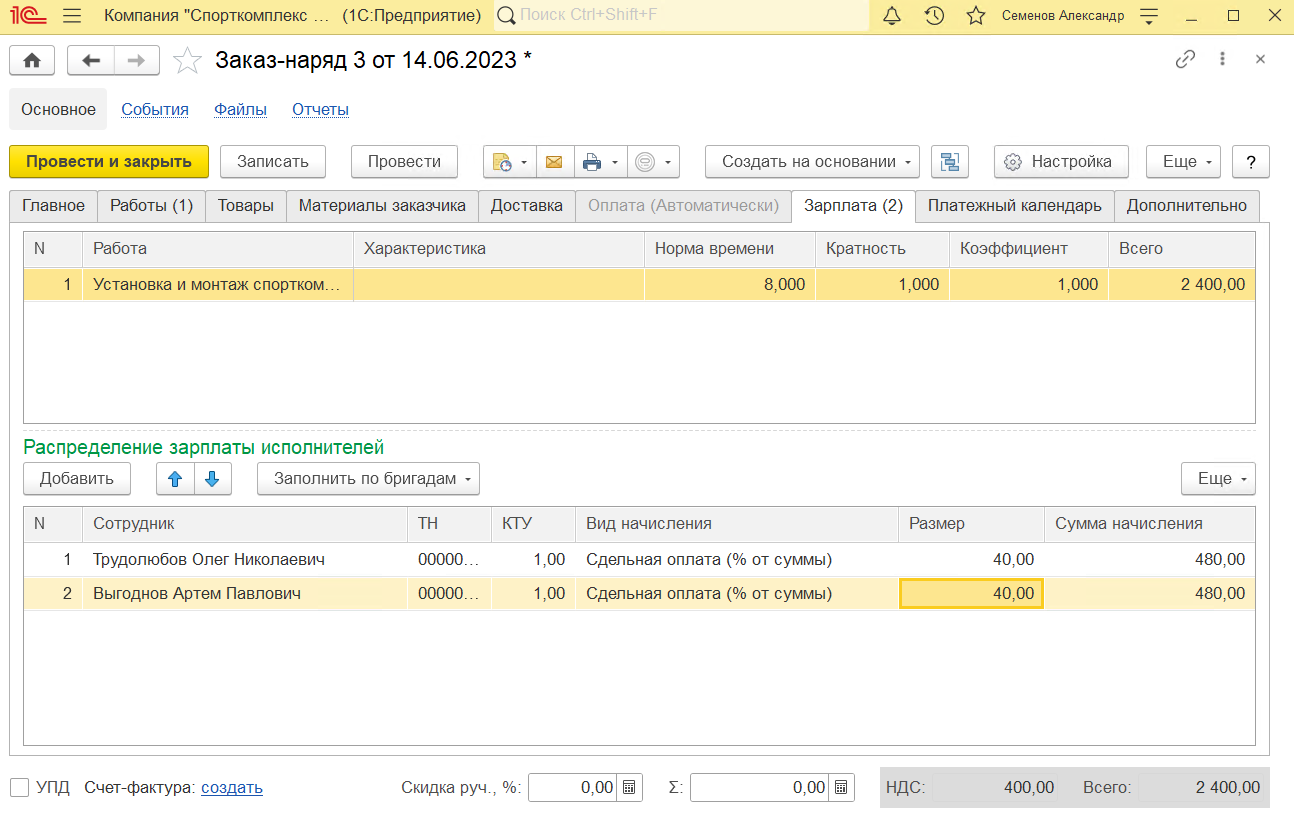Expand the document-with-clock dropdown arrow
This screenshot has width=1294, height=825.
point(524,161)
